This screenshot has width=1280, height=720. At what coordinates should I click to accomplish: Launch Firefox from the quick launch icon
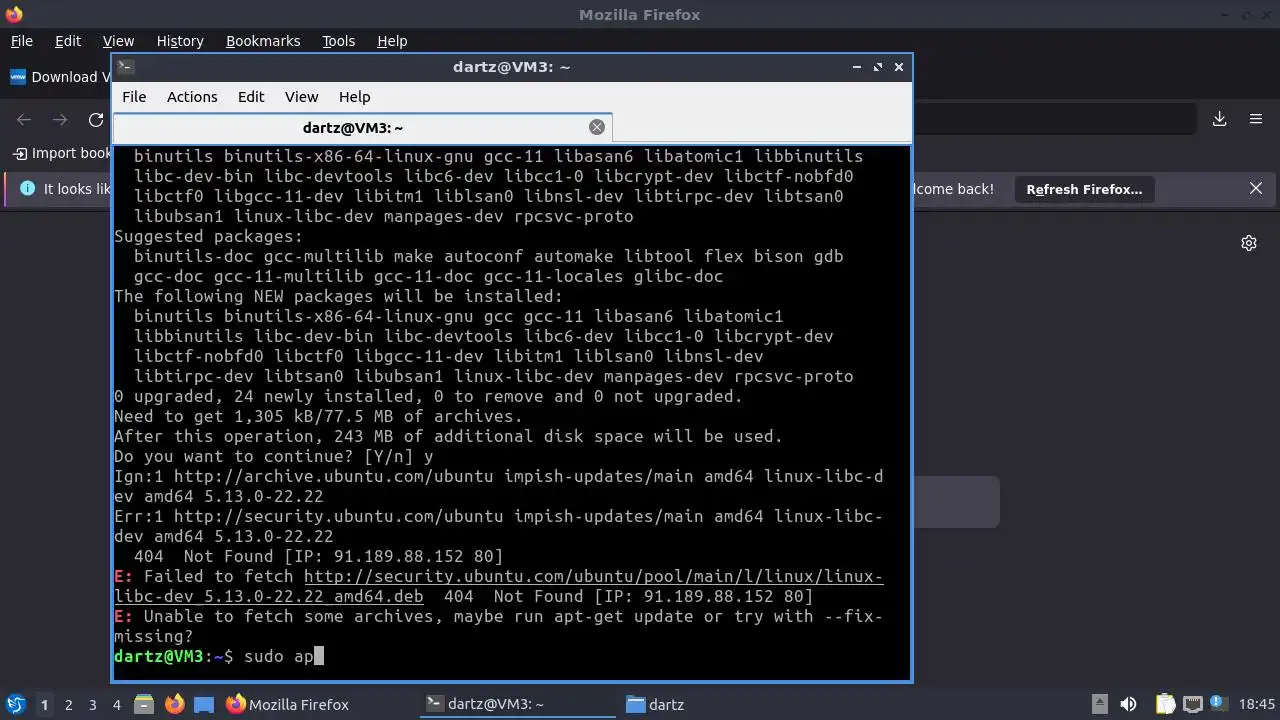pyautogui.click(x=174, y=704)
